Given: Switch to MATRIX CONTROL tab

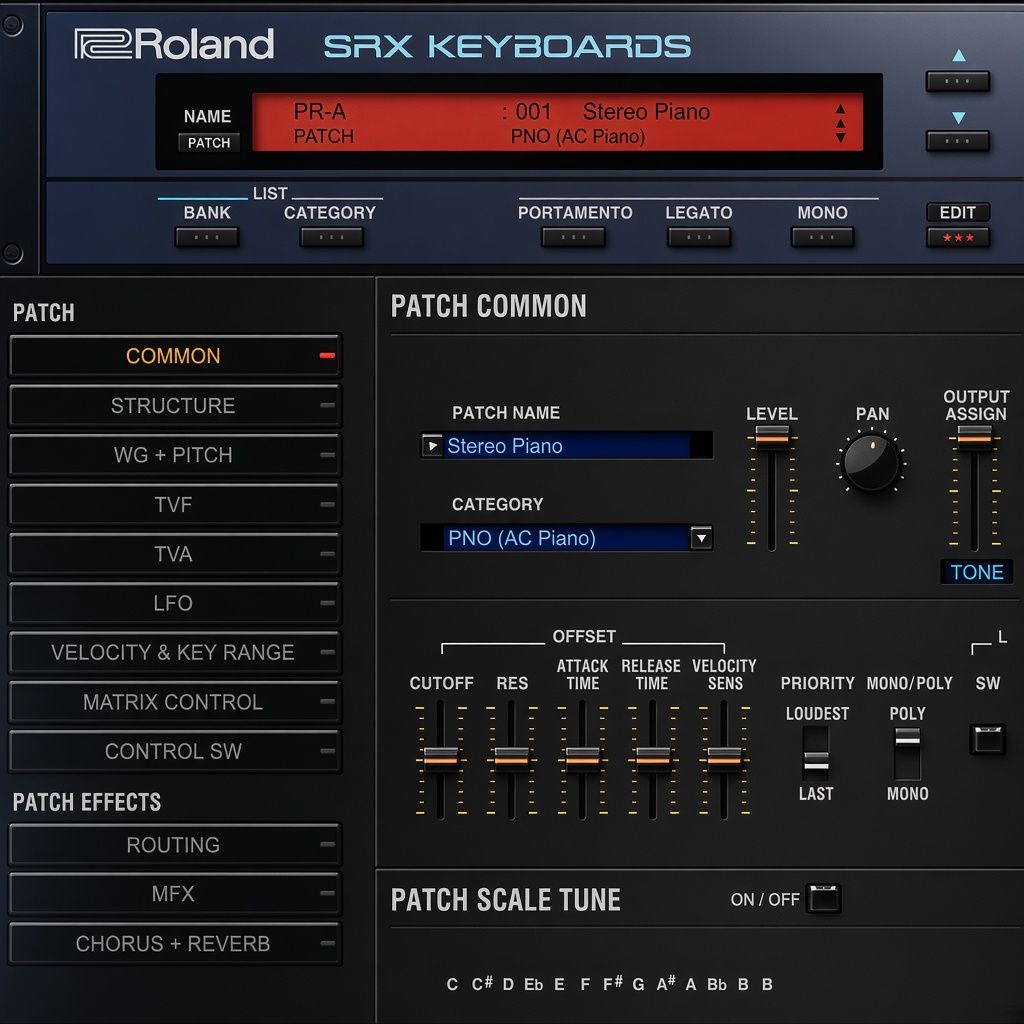Looking at the screenshot, I should tap(174, 701).
